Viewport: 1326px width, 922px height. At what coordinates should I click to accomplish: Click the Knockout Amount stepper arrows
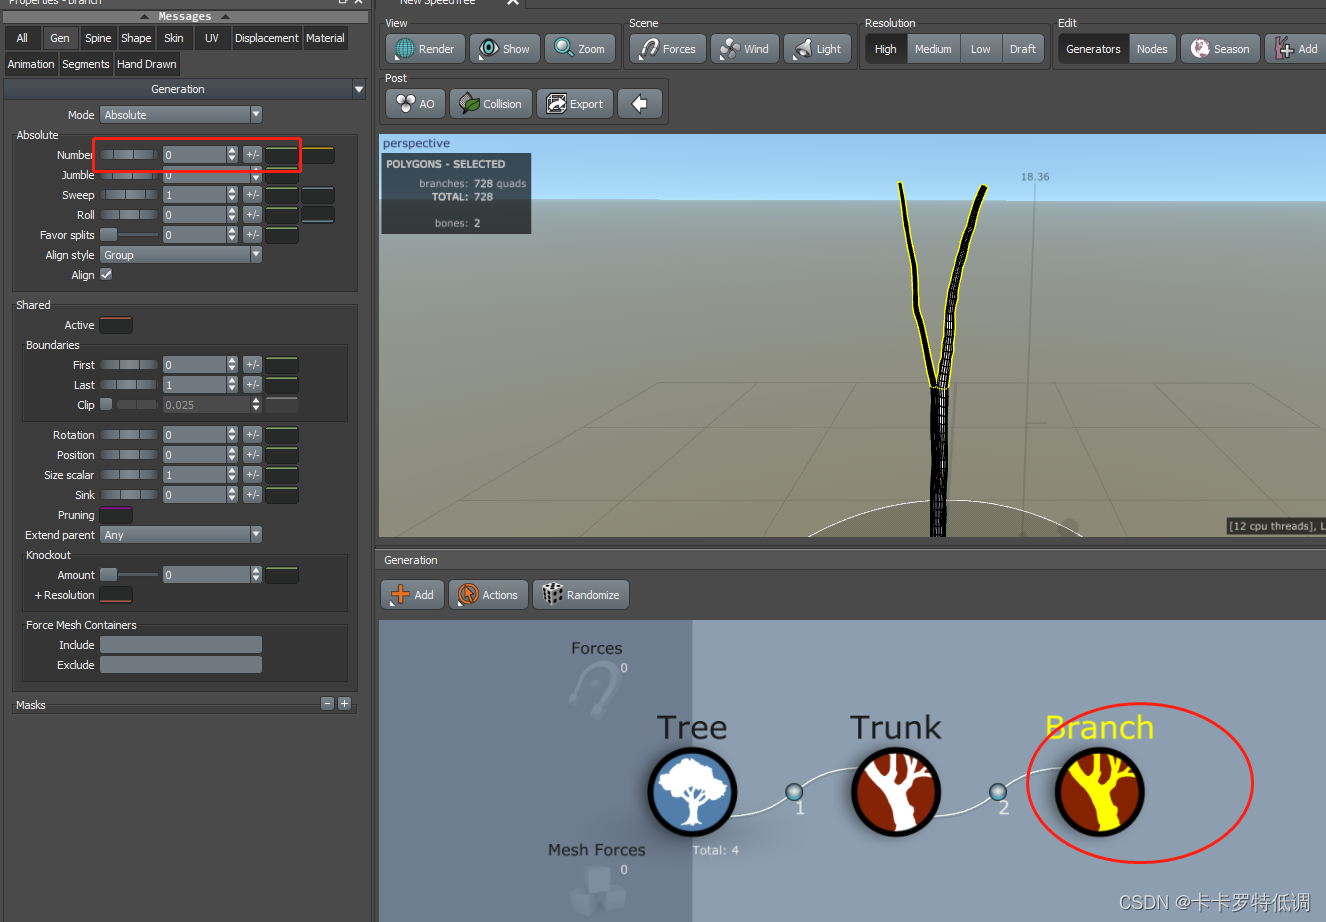(256, 575)
